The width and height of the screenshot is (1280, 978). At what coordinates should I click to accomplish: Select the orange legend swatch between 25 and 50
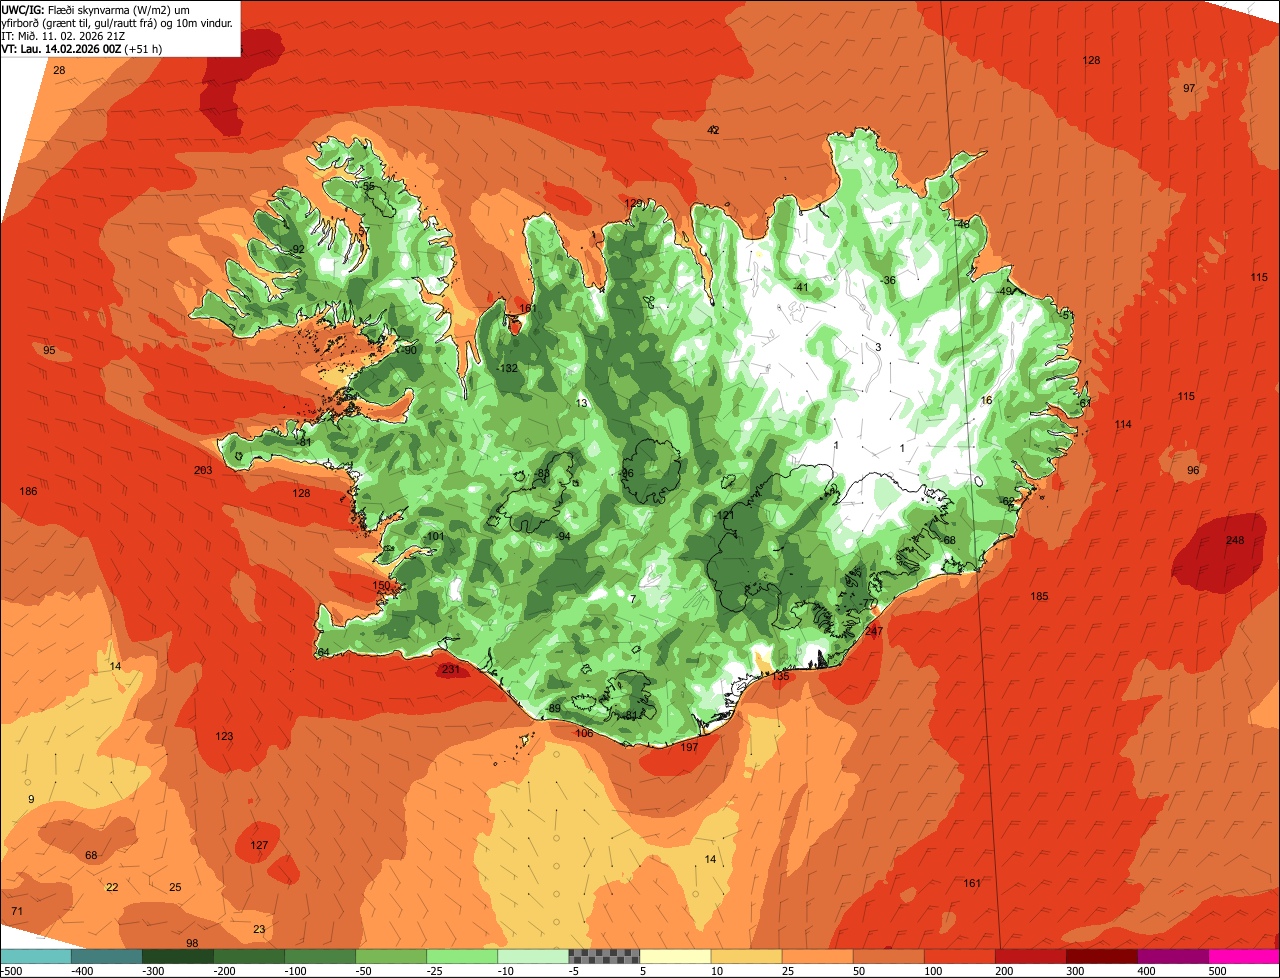point(817,956)
